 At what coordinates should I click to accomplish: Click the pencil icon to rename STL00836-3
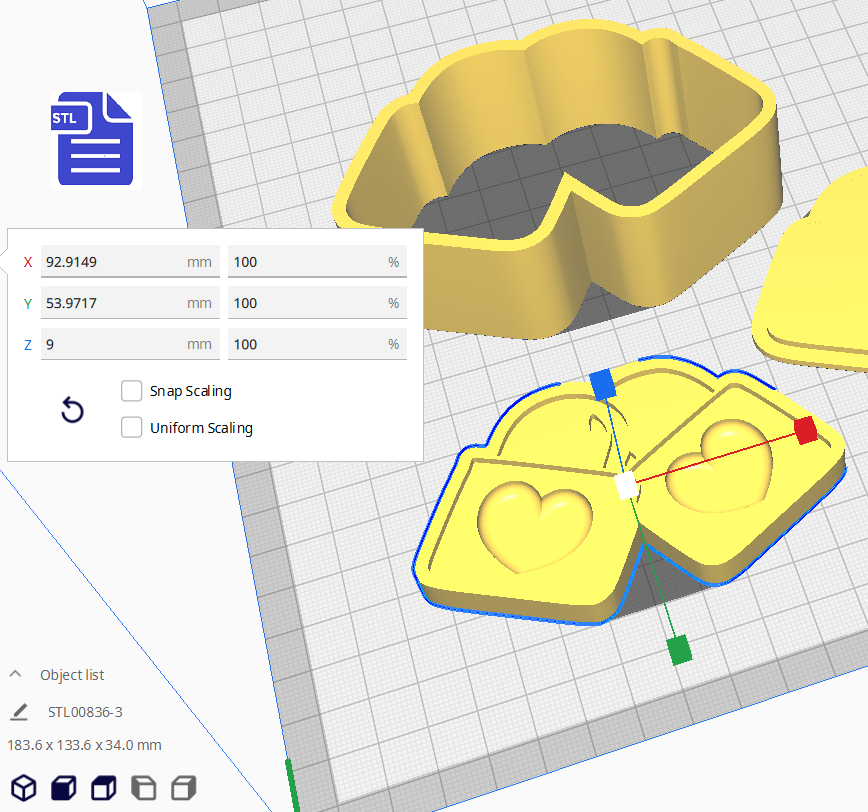(19, 712)
